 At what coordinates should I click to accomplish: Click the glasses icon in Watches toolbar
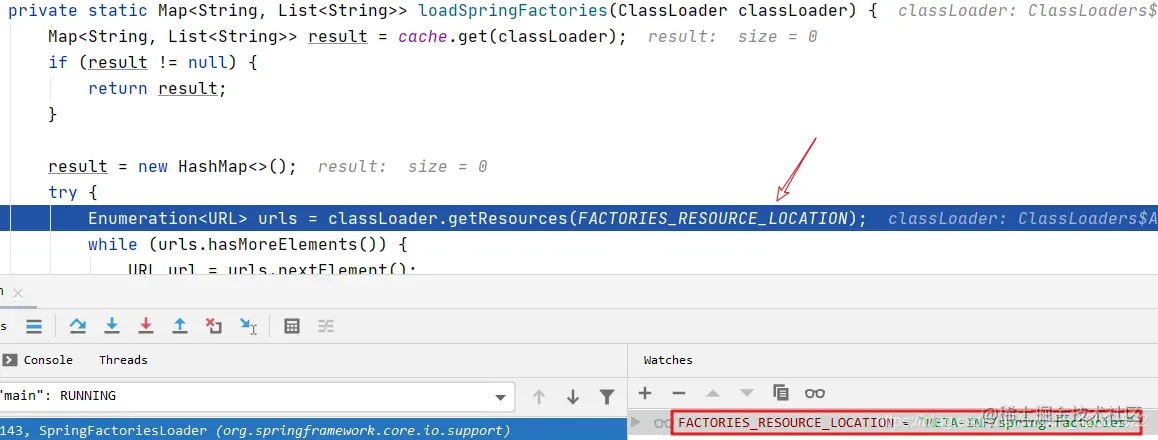[x=815, y=393]
